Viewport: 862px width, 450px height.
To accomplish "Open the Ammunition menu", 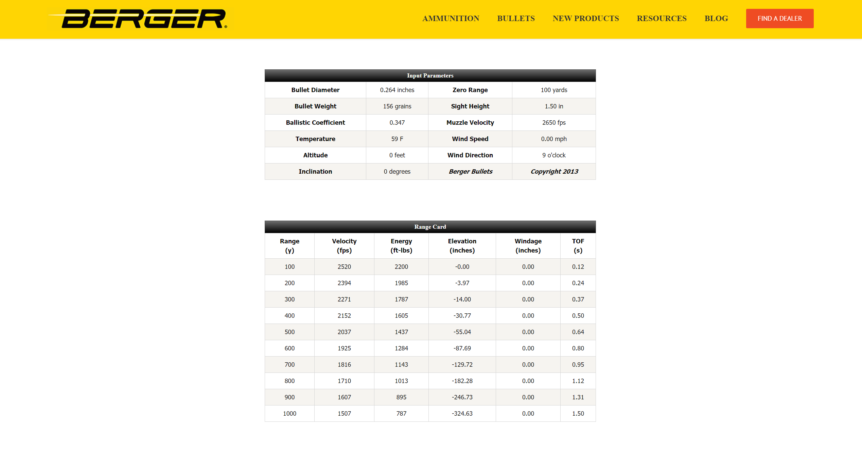I will pyautogui.click(x=450, y=19).
